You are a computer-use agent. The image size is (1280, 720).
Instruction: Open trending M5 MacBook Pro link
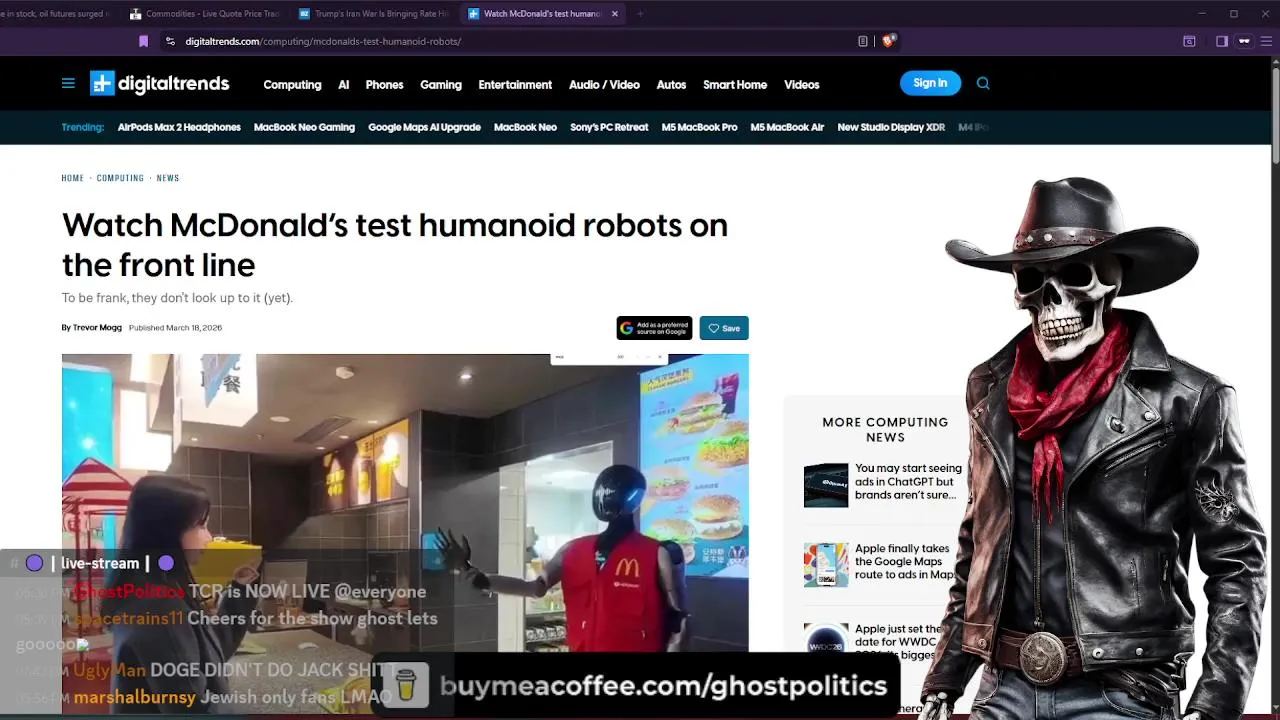pyautogui.click(x=699, y=127)
